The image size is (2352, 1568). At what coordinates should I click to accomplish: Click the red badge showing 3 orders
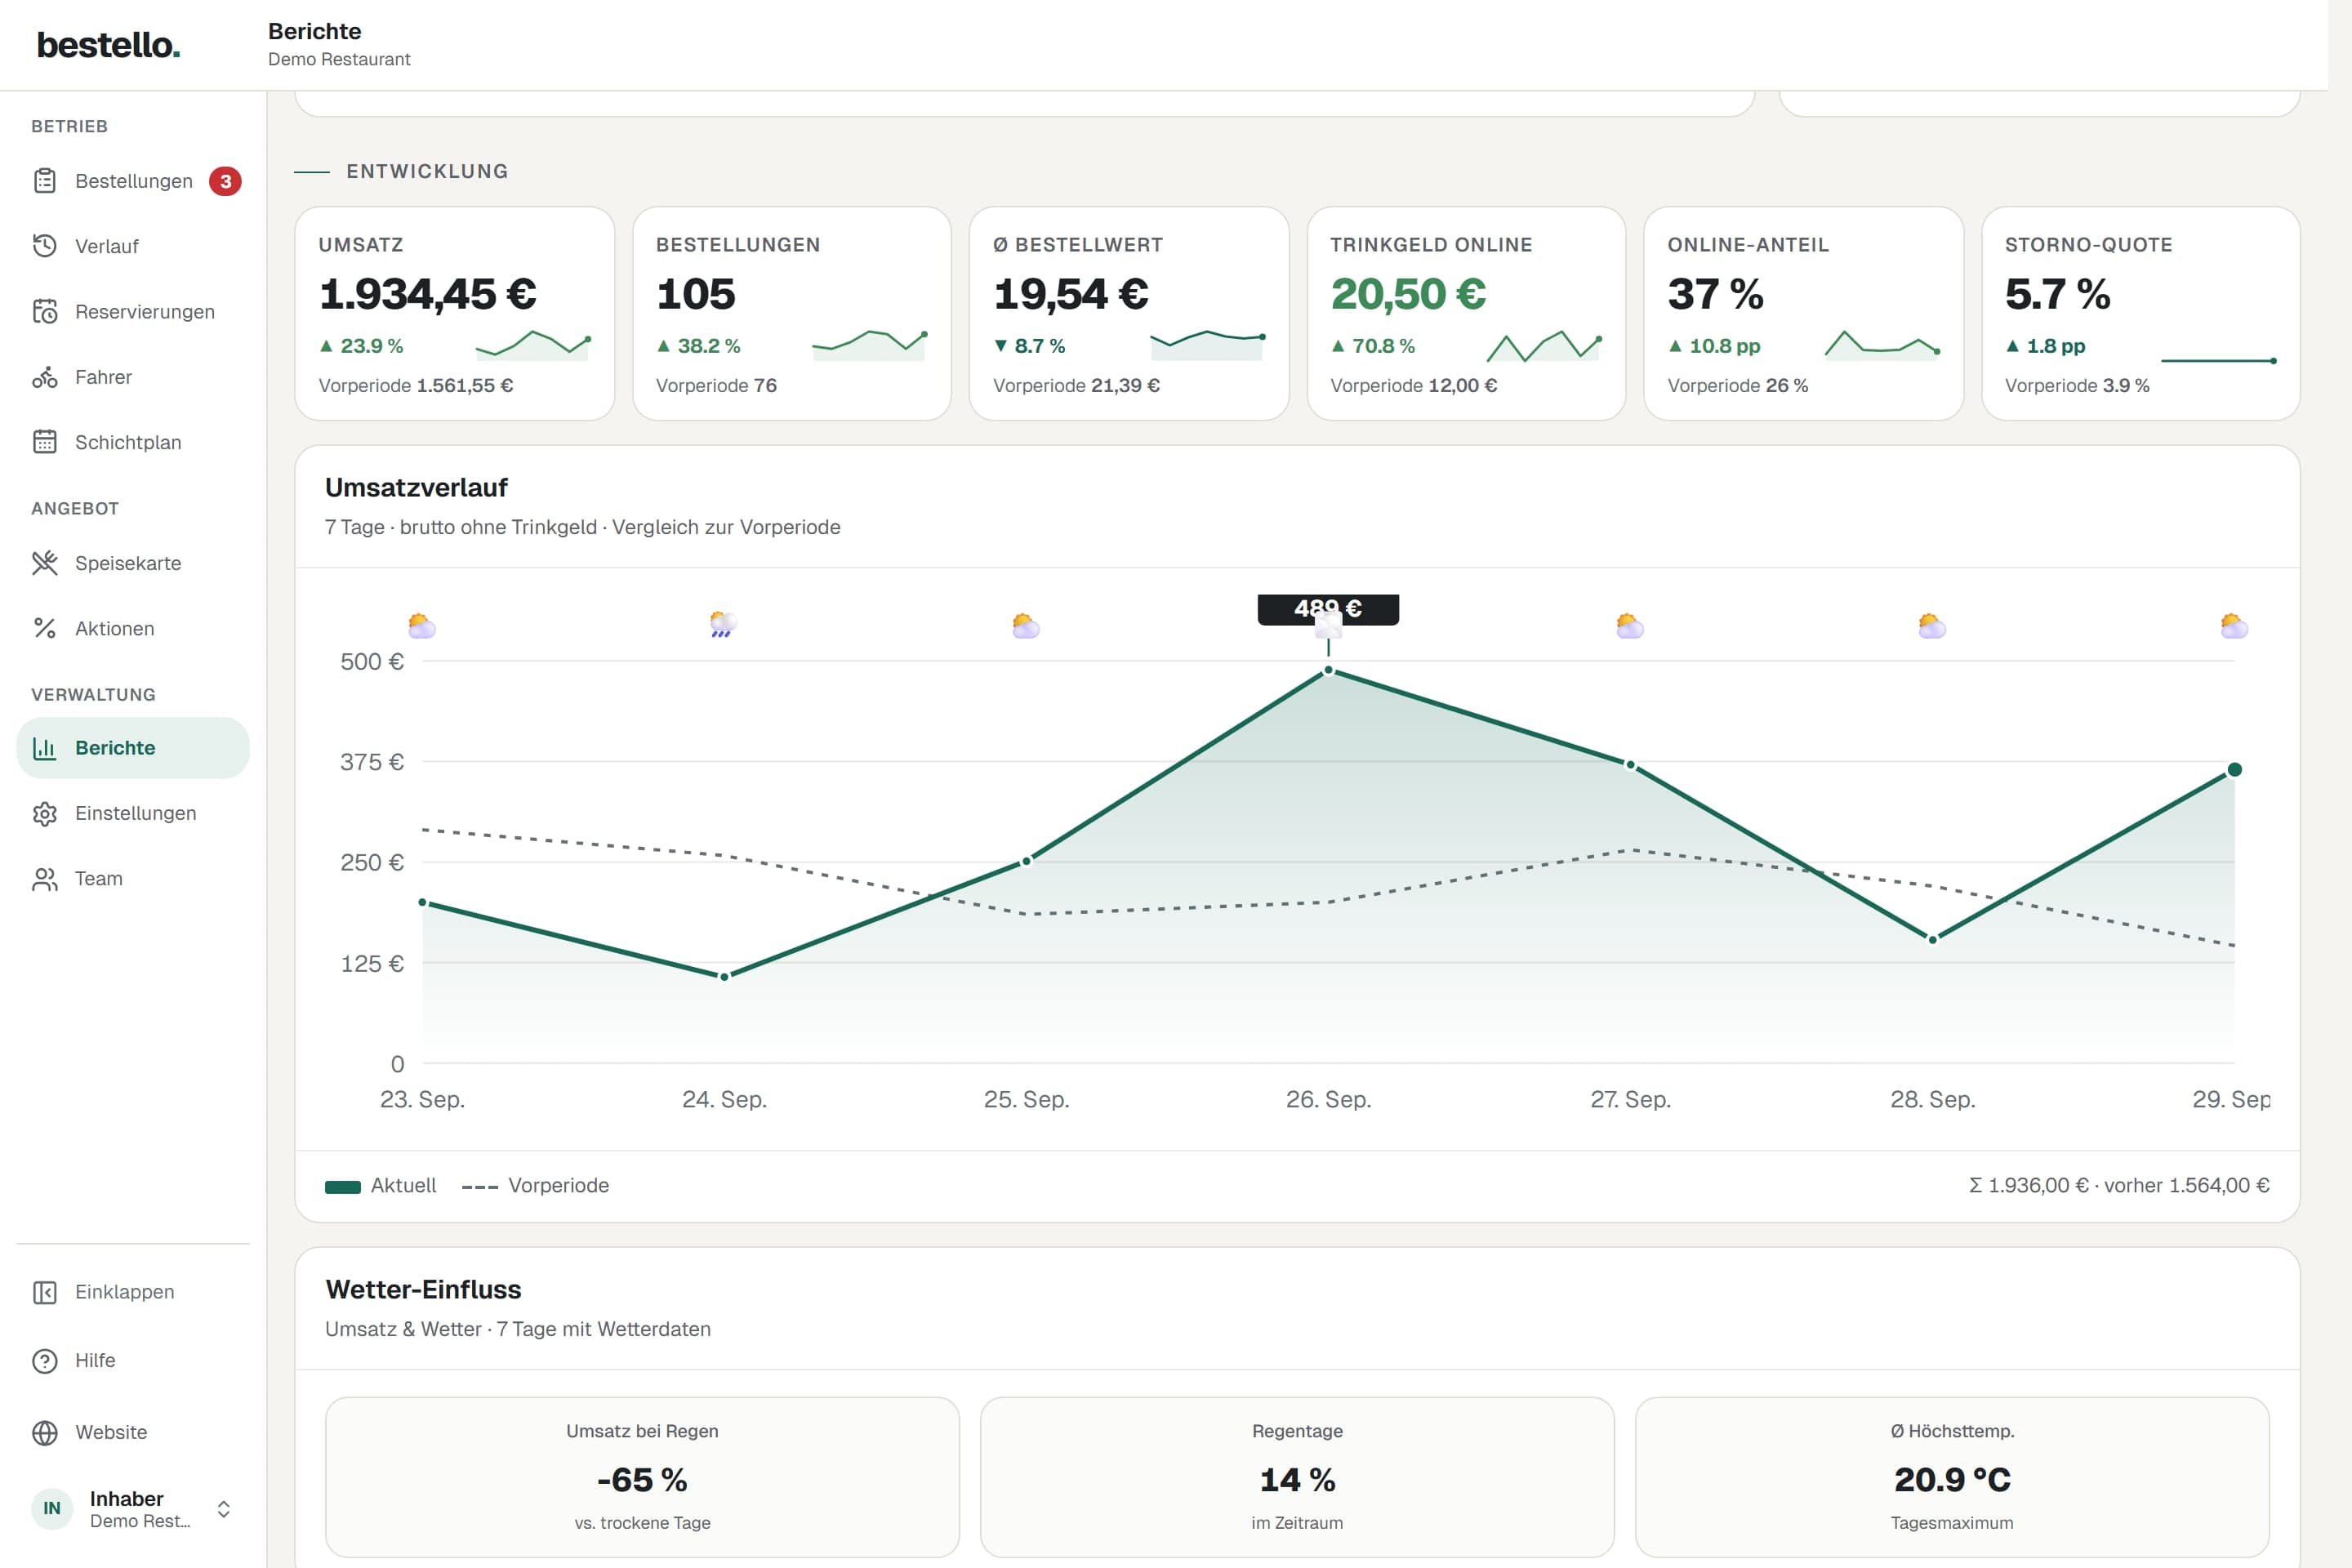(225, 181)
